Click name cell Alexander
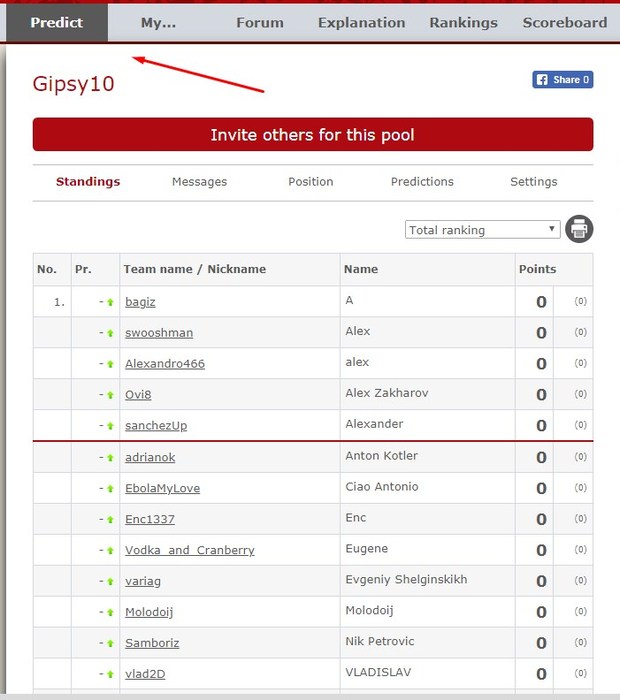The height and width of the screenshot is (700, 620). (374, 424)
